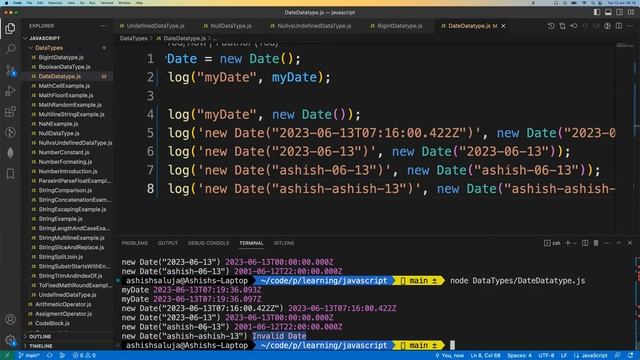Open terminal panel More Actions ellipsis
This screenshot has width=640, height=360.
(607, 243)
